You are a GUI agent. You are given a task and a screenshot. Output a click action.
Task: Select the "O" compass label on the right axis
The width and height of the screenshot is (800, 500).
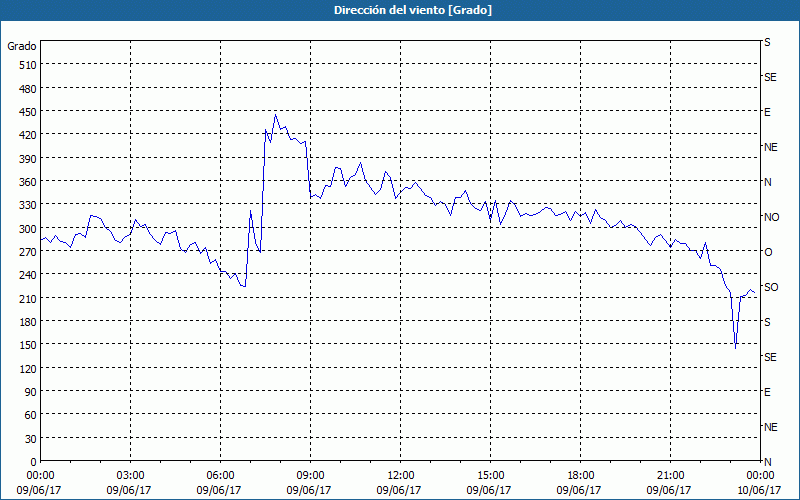click(768, 252)
